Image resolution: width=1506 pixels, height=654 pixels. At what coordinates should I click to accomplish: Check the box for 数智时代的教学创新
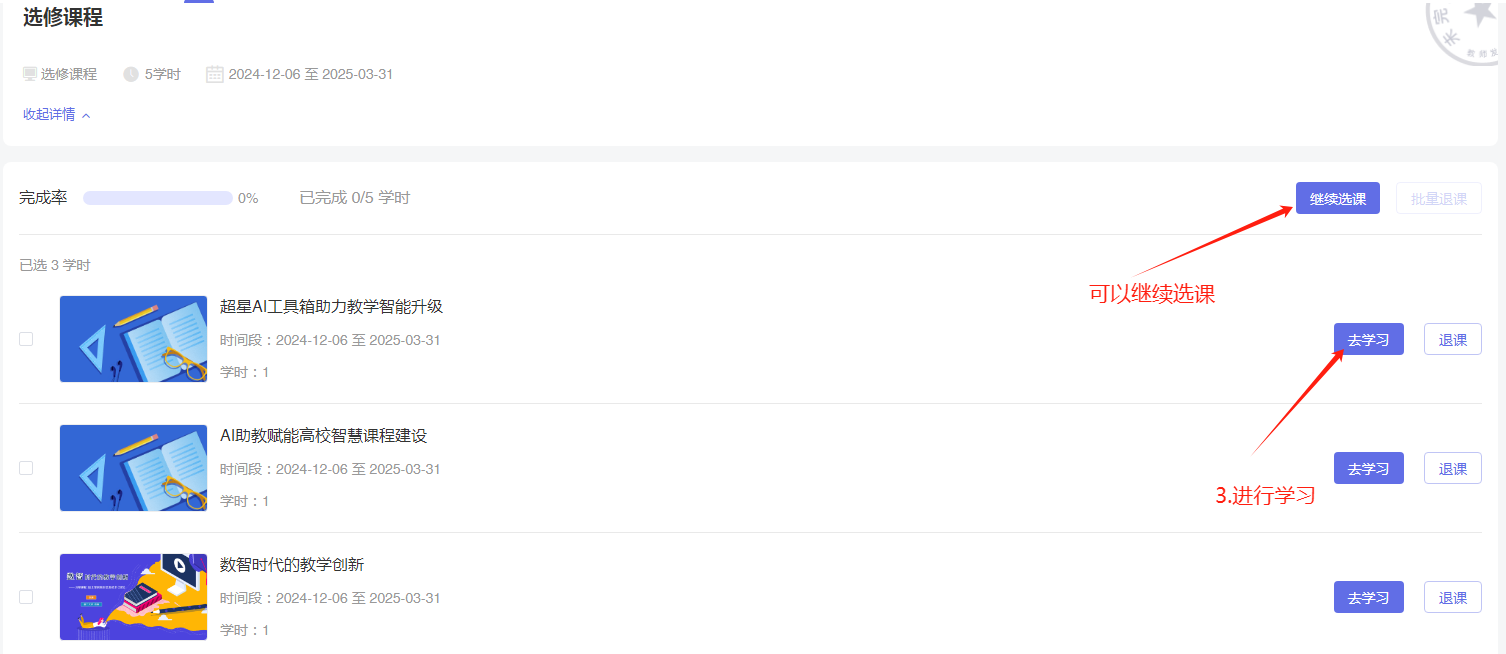pos(26,597)
